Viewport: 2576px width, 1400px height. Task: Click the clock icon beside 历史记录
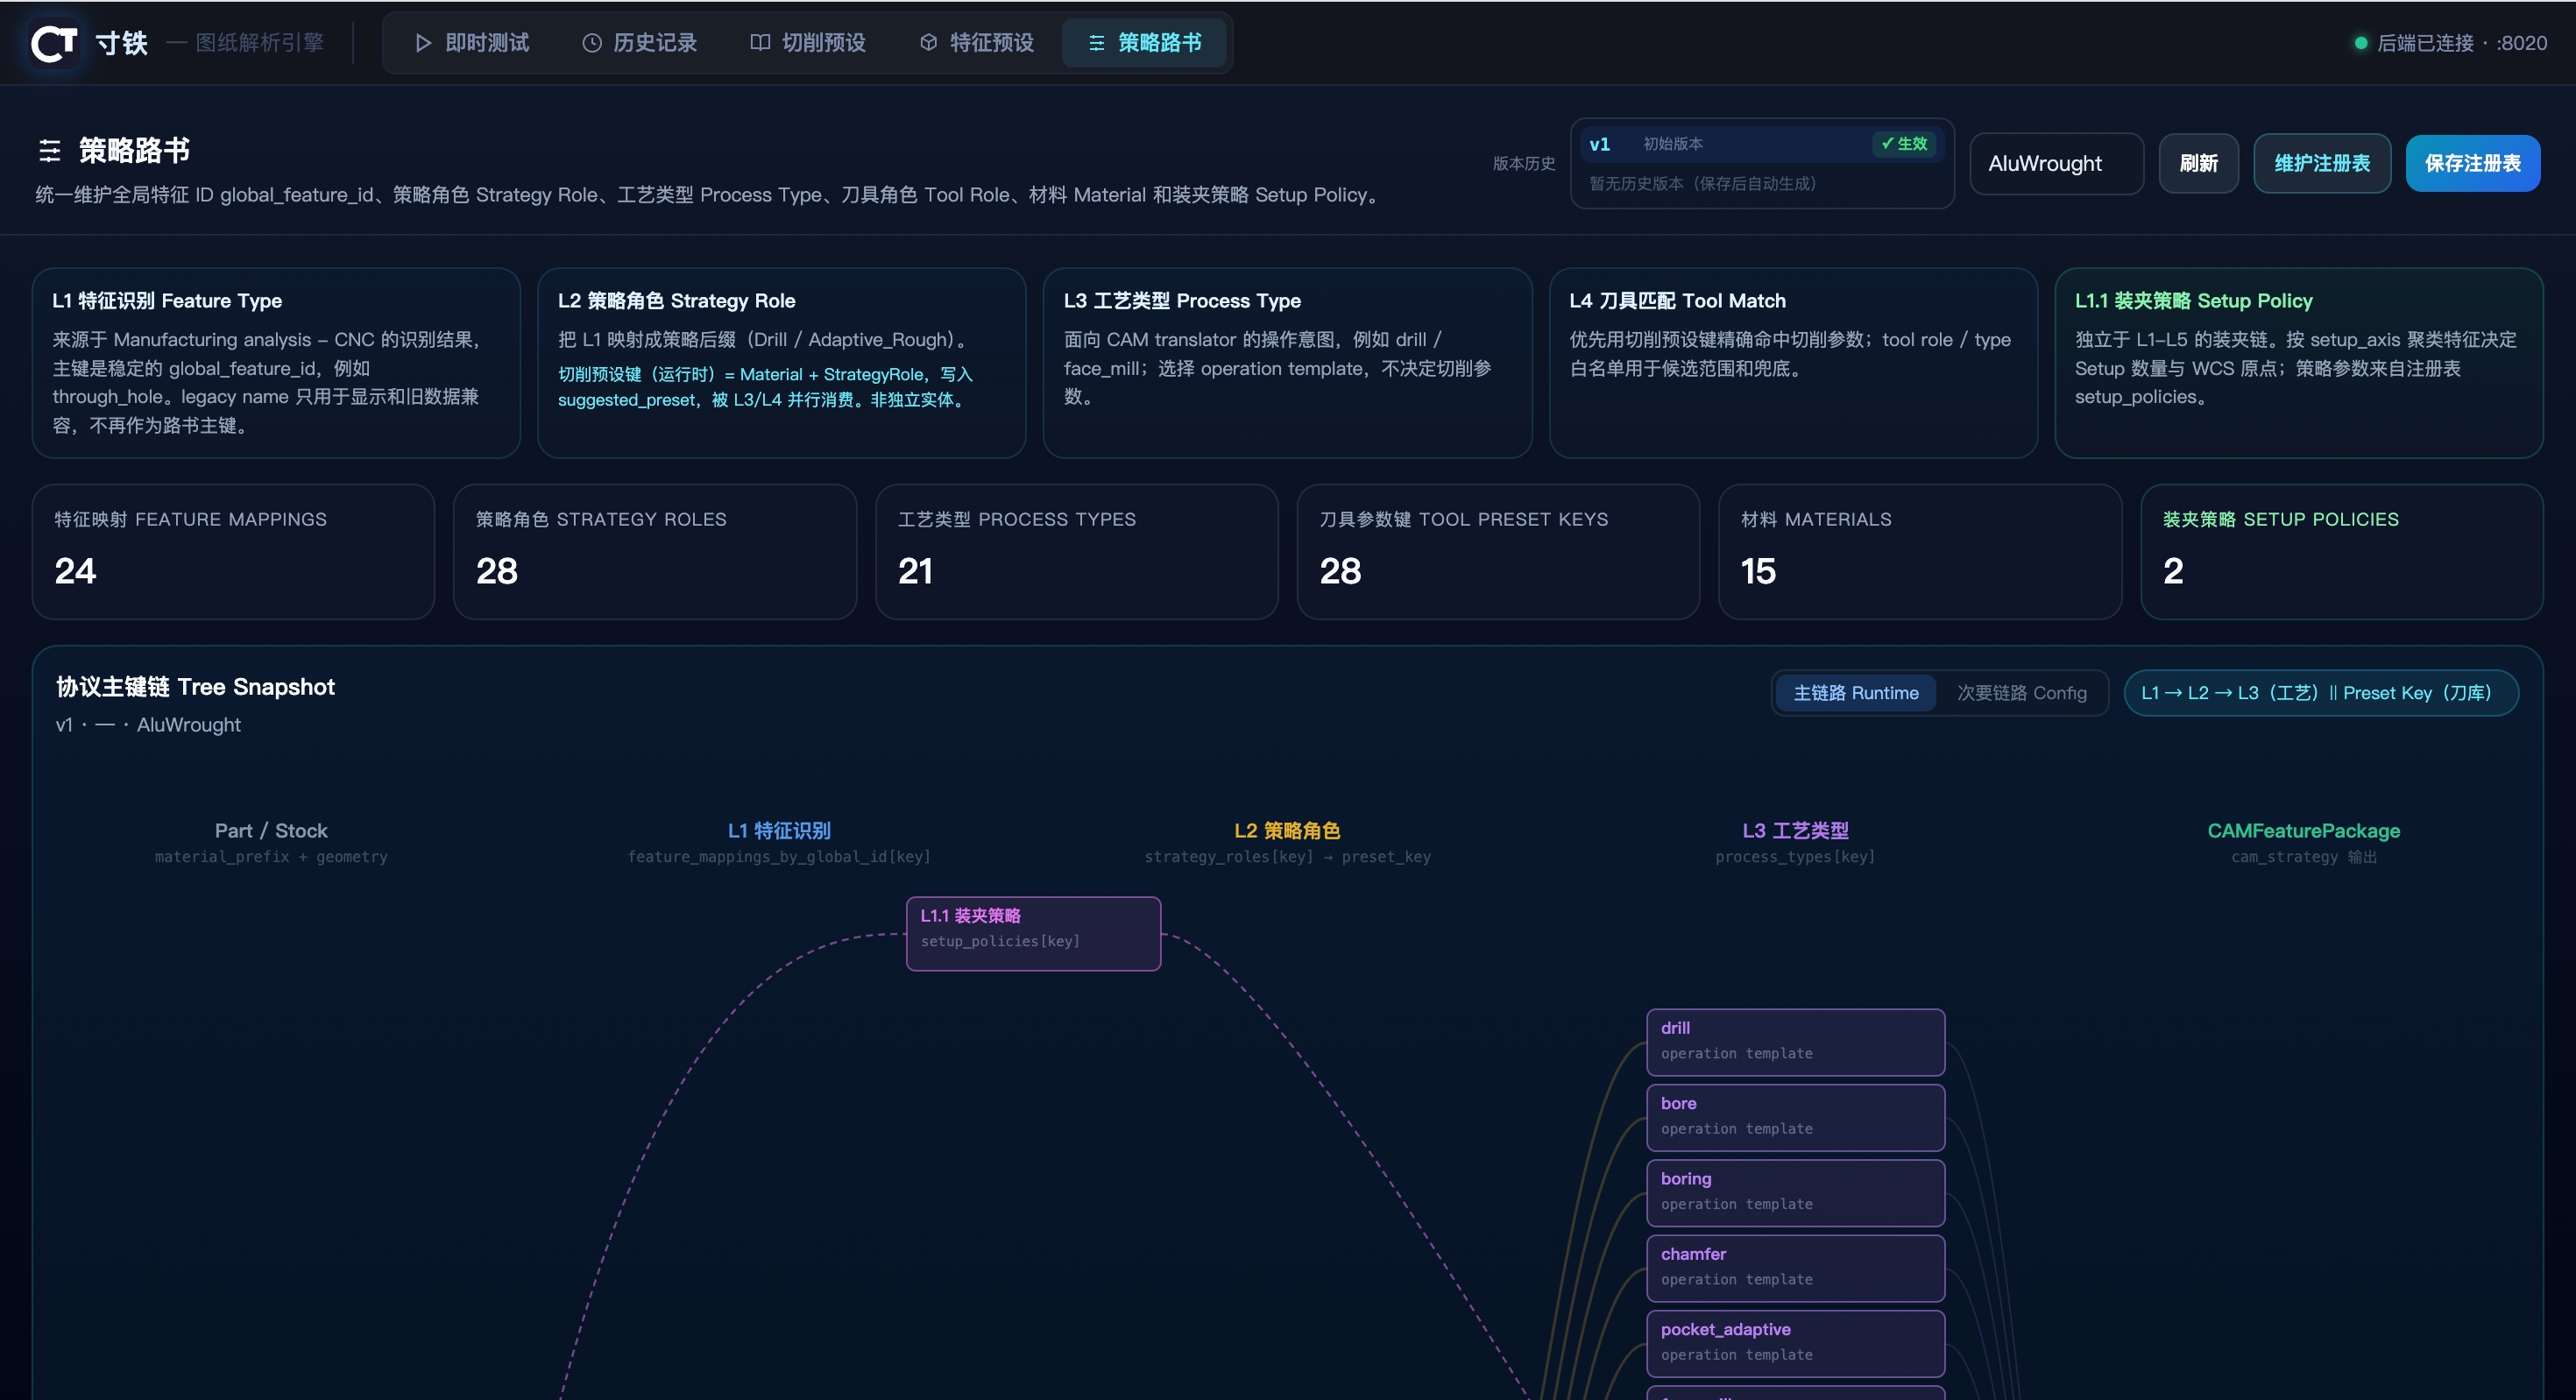[592, 43]
